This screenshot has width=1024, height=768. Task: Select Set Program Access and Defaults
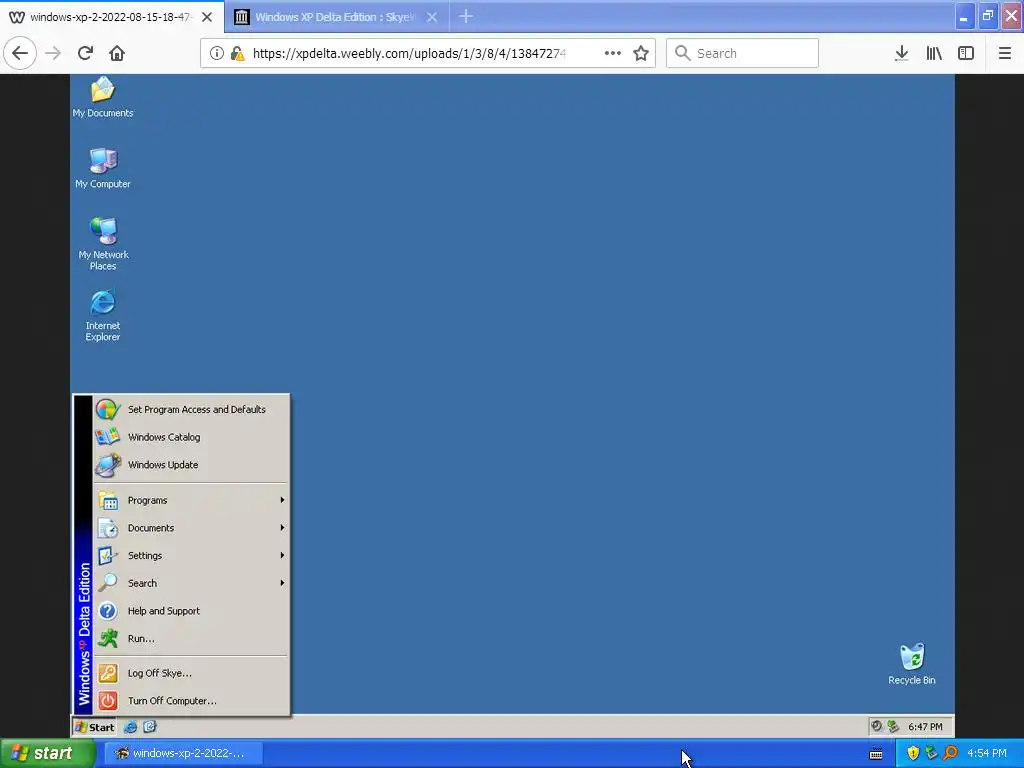point(191,409)
